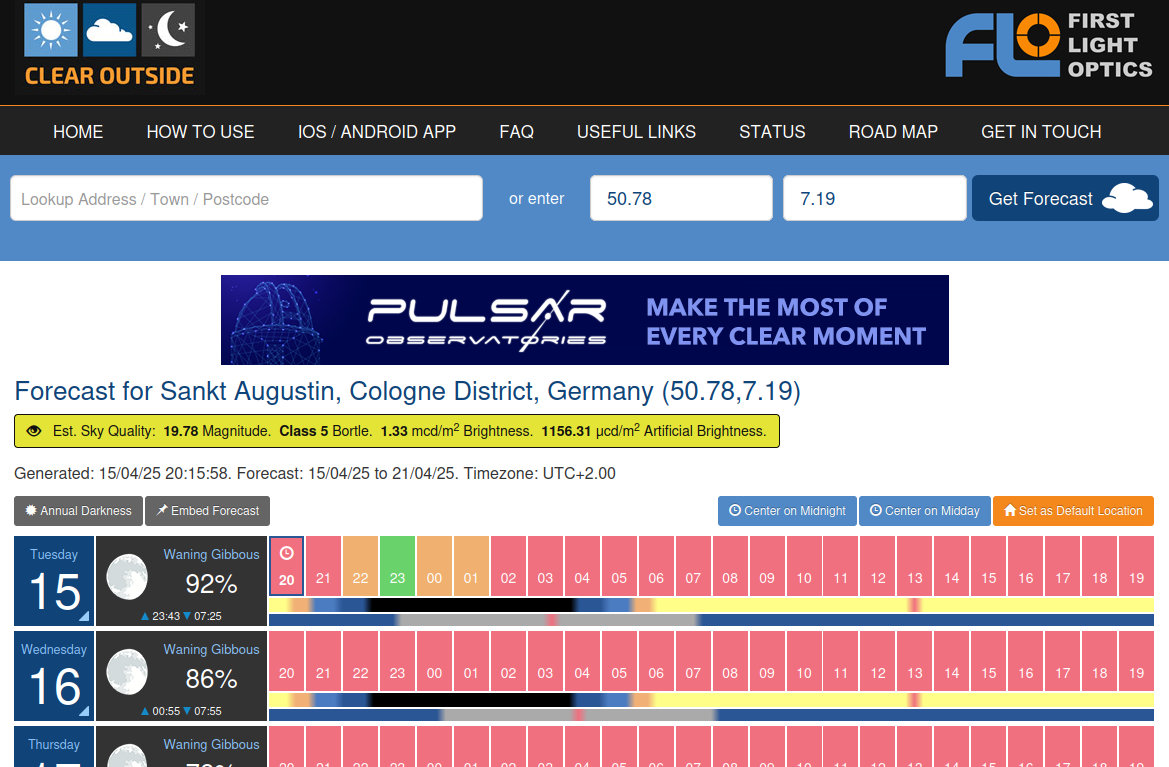Select Tuesday's red 21 hour cell

(x=323, y=566)
